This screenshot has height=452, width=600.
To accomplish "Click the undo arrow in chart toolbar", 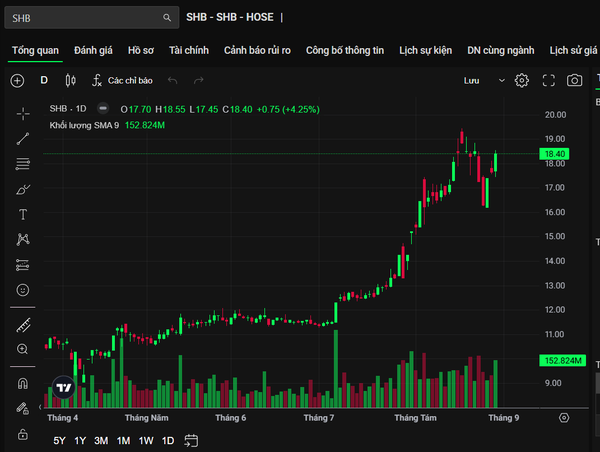I will pos(173,80).
